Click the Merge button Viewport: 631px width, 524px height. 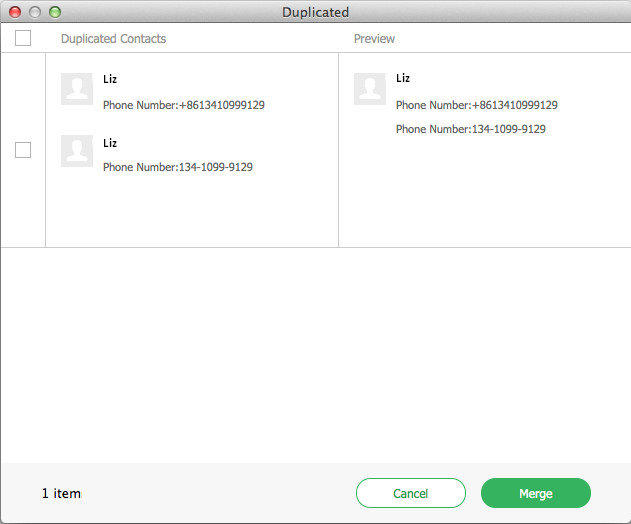pyautogui.click(x=536, y=493)
